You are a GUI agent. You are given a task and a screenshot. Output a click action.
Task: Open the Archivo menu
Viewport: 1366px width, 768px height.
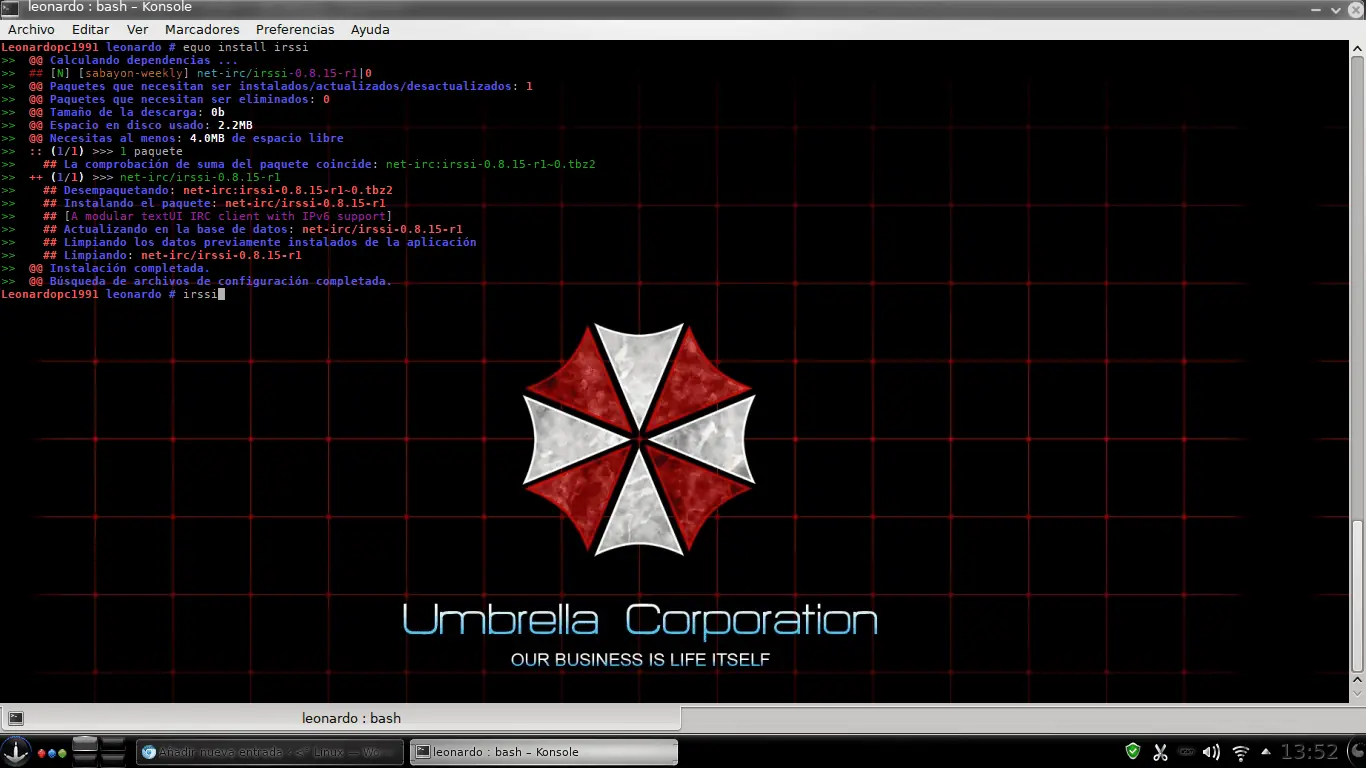click(31, 30)
